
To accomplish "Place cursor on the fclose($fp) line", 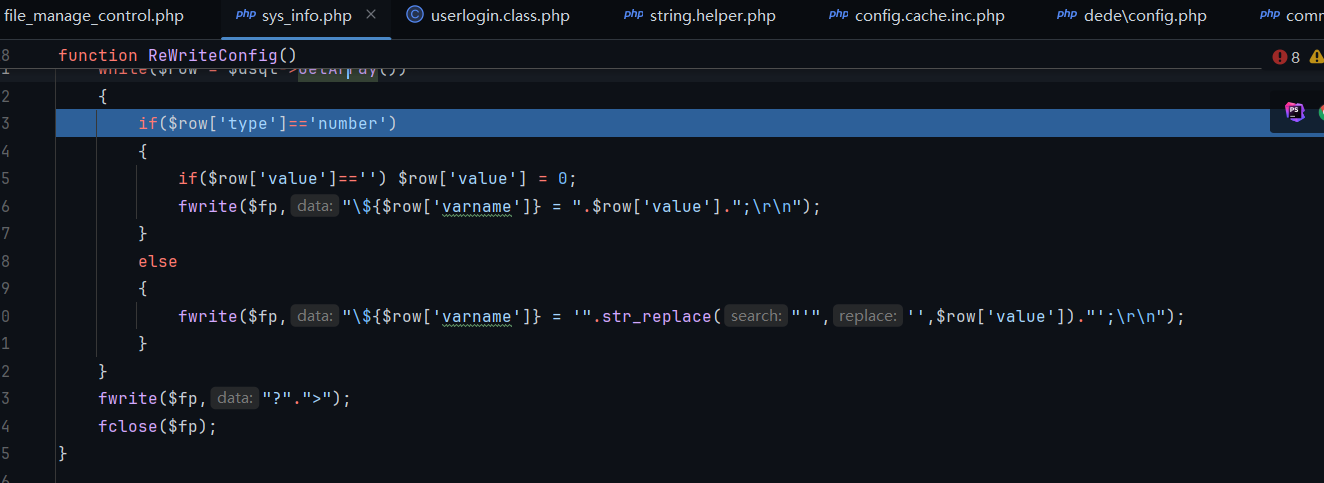I will (157, 426).
